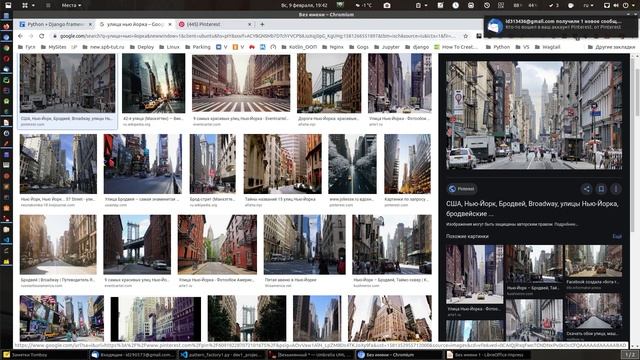
Task: Open the Gogs bookmarks folder
Action: click(359, 47)
